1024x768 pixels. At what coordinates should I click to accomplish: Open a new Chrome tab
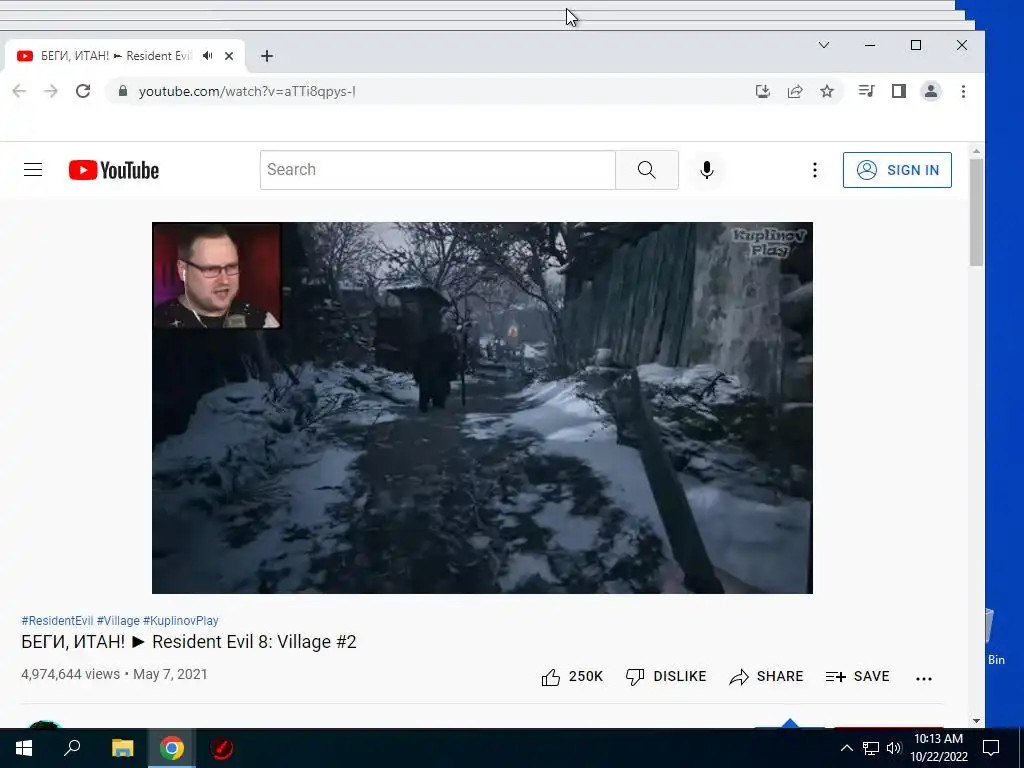tap(266, 56)
